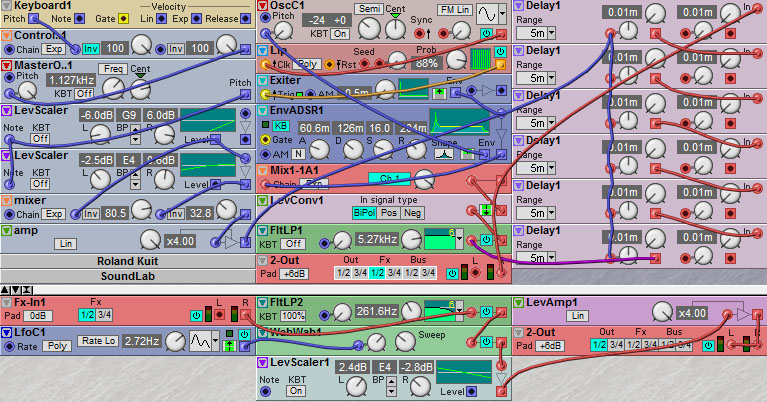Click the yellow Gate input connector on EnvADSR1
Image resolution: width=767 pixels, height=402 pixels.
point(265,140)
